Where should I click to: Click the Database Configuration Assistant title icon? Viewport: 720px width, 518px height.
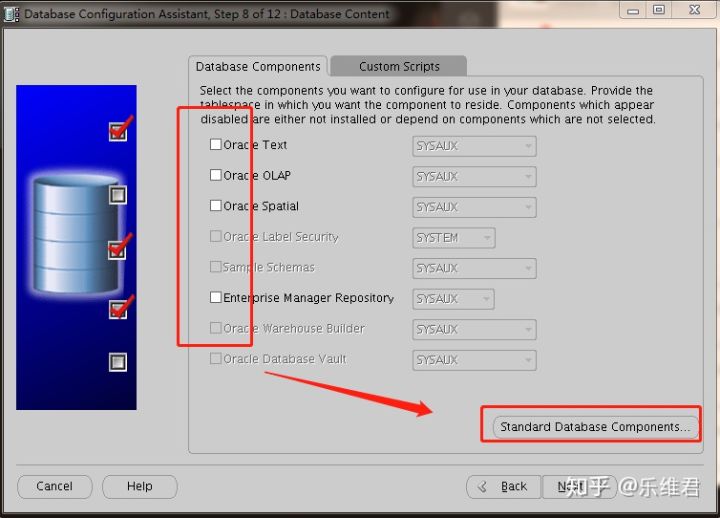pos(11,14)
